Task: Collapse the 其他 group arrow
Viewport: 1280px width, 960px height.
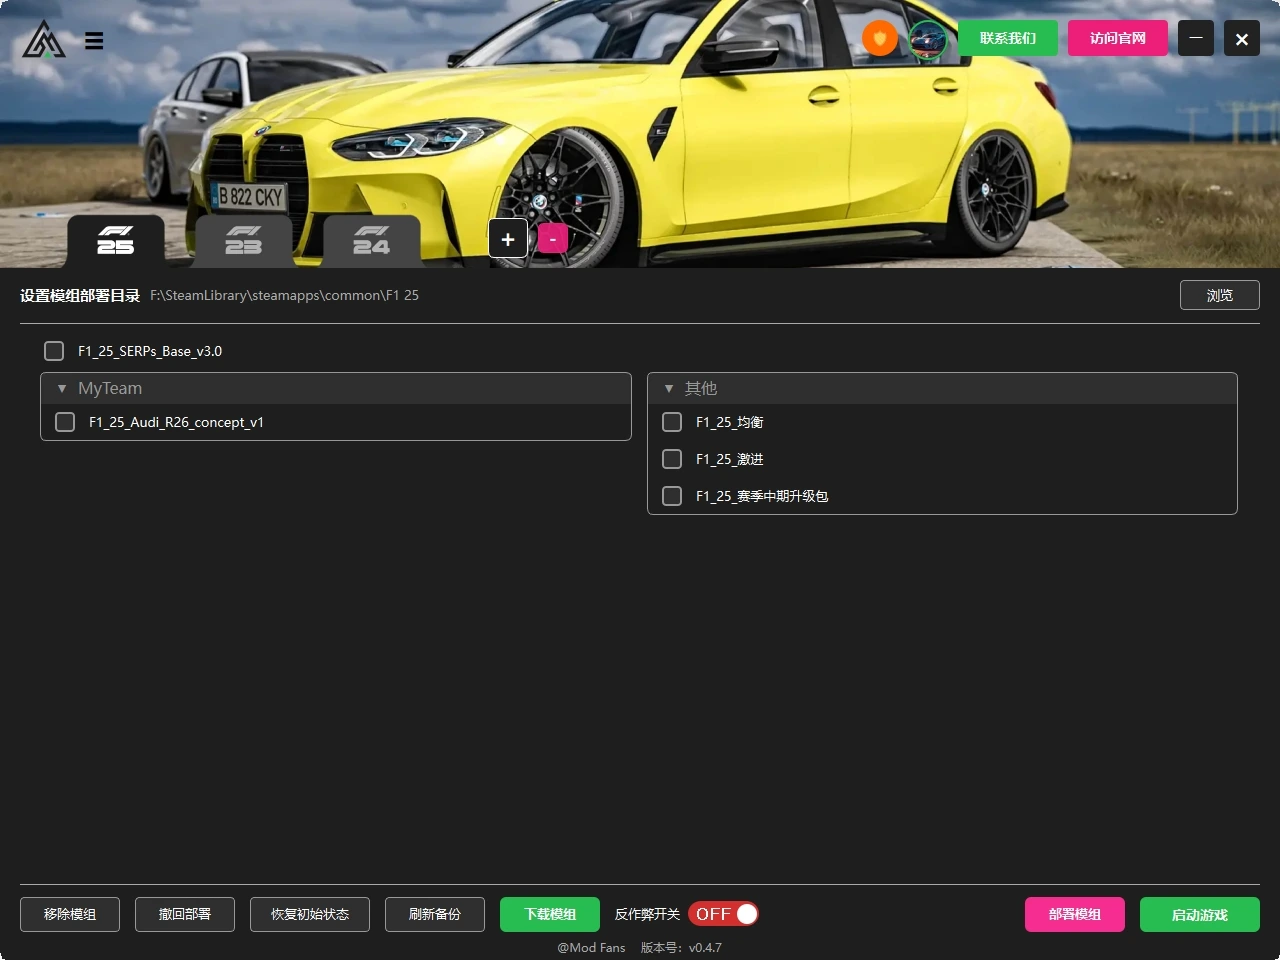Action: (669, 388)
